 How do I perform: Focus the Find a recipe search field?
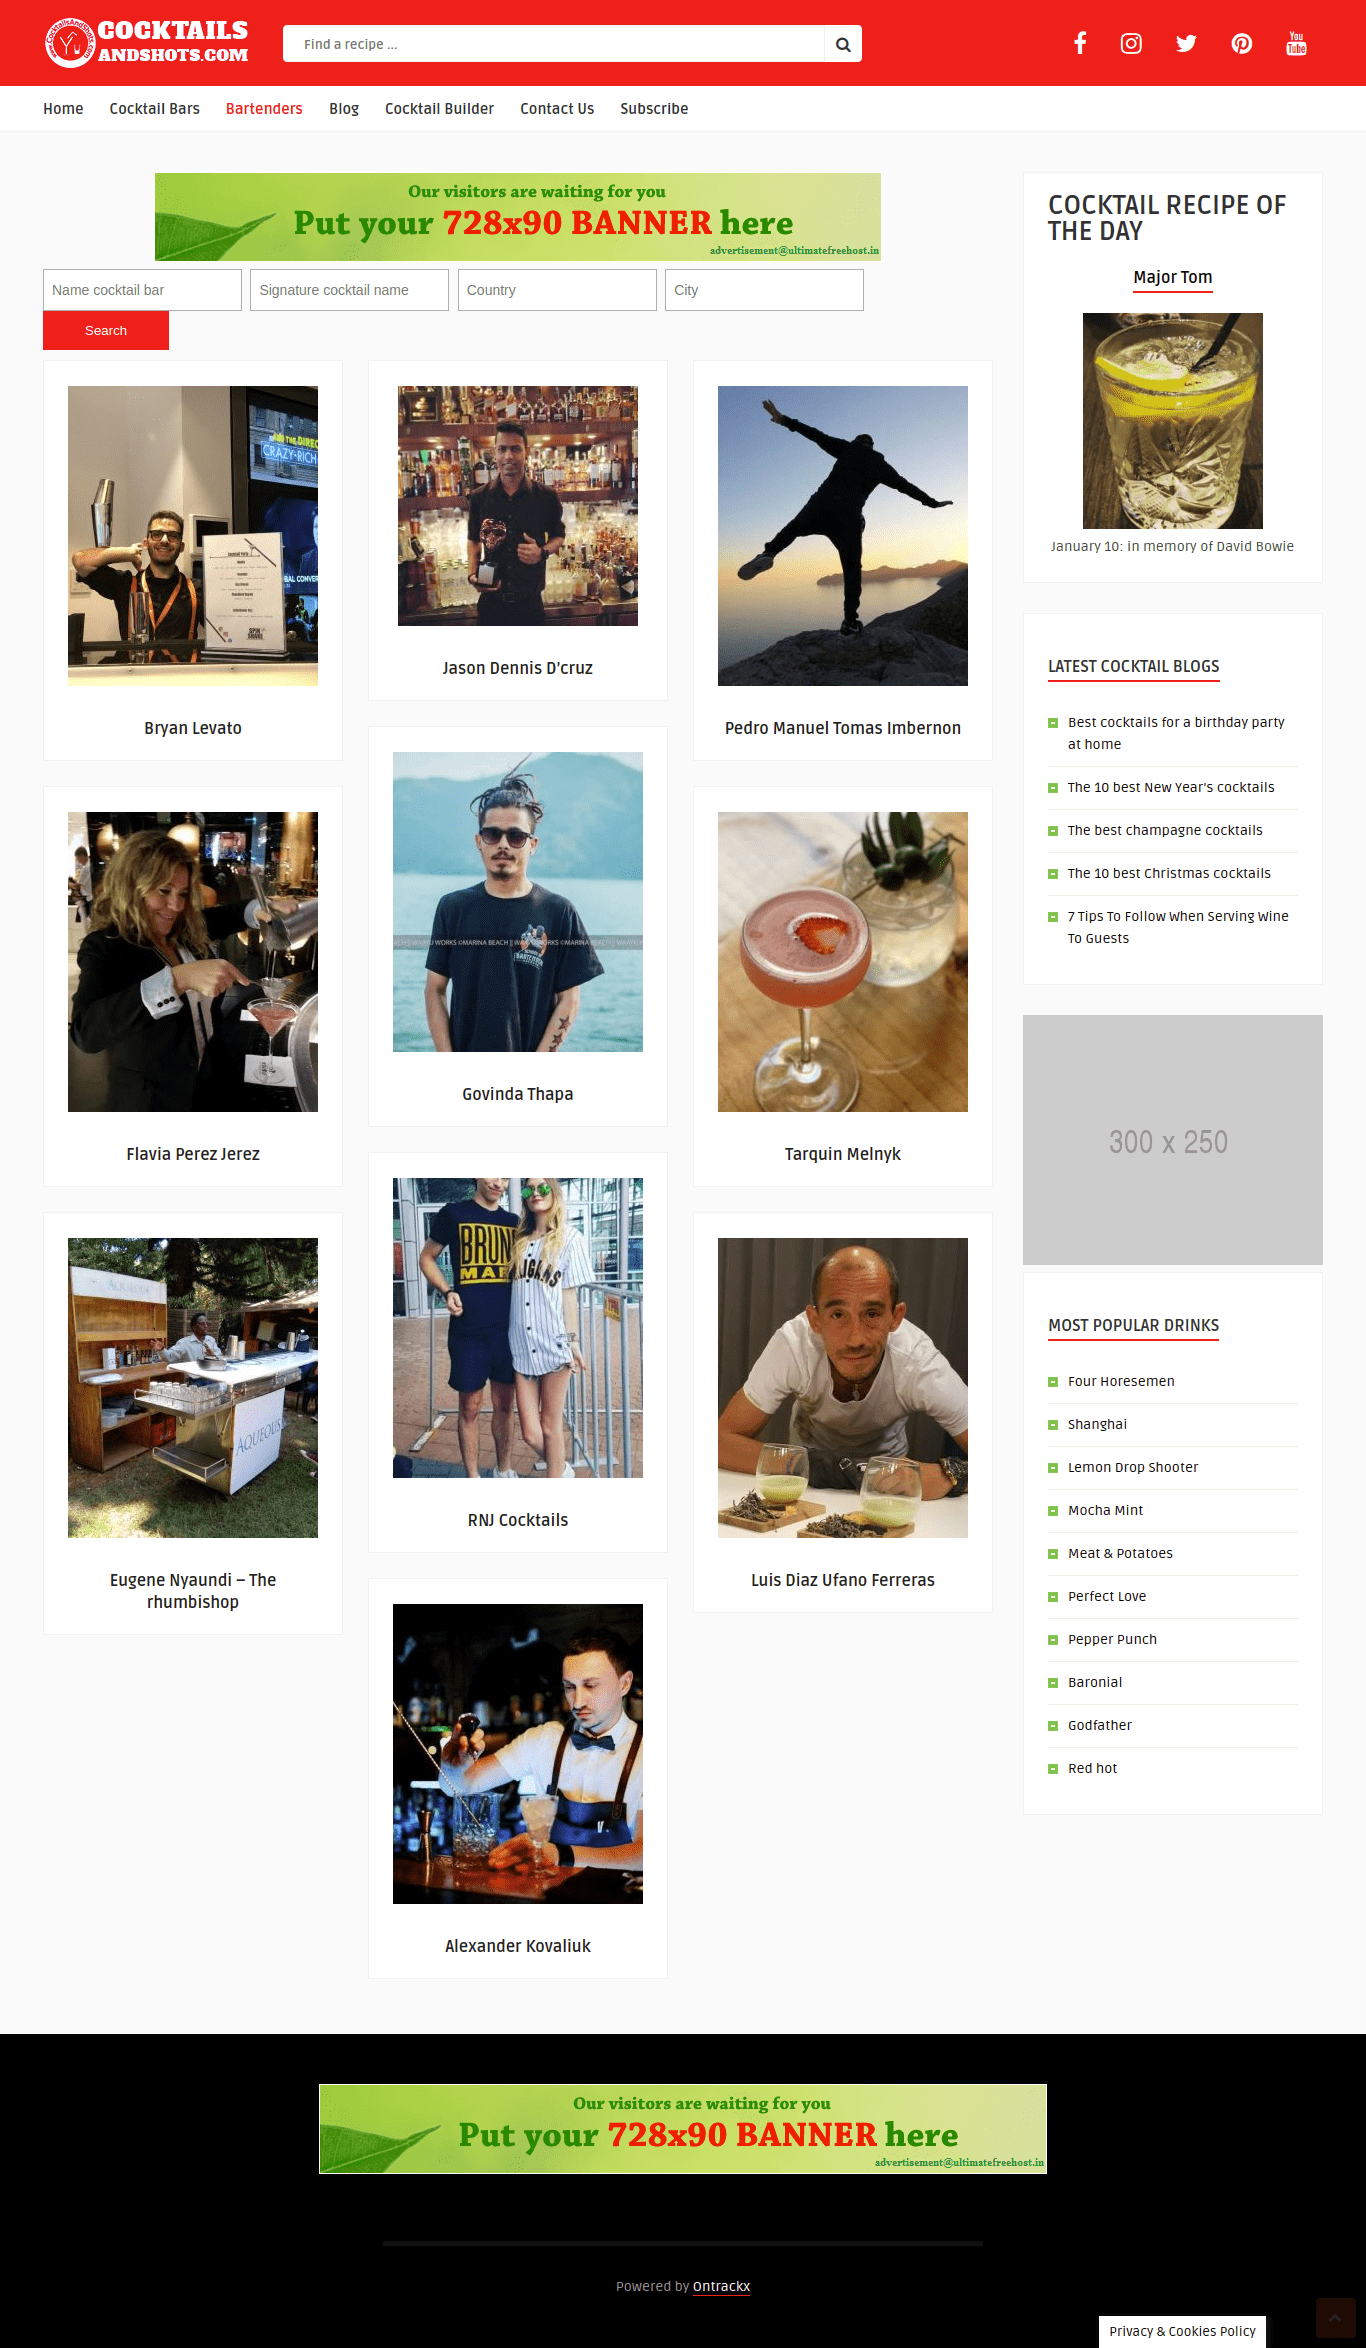click(x=554, y=44)
